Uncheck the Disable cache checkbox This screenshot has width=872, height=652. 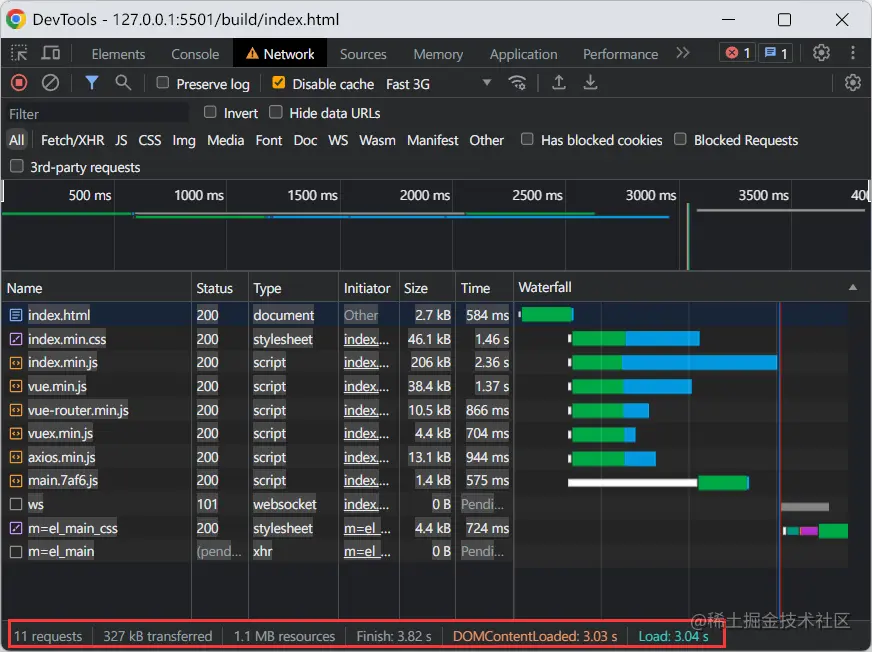tap(279, 83)
